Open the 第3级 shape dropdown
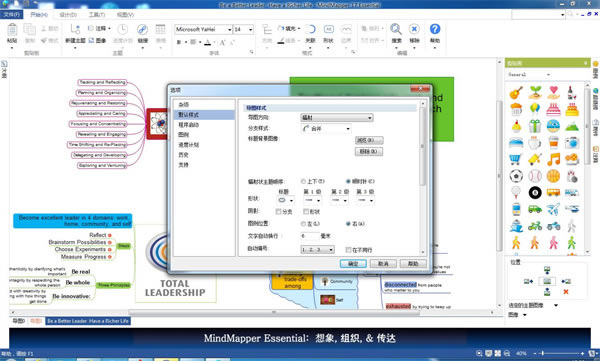The height and width of the screenshot is (361, 600). coord(365,200)
